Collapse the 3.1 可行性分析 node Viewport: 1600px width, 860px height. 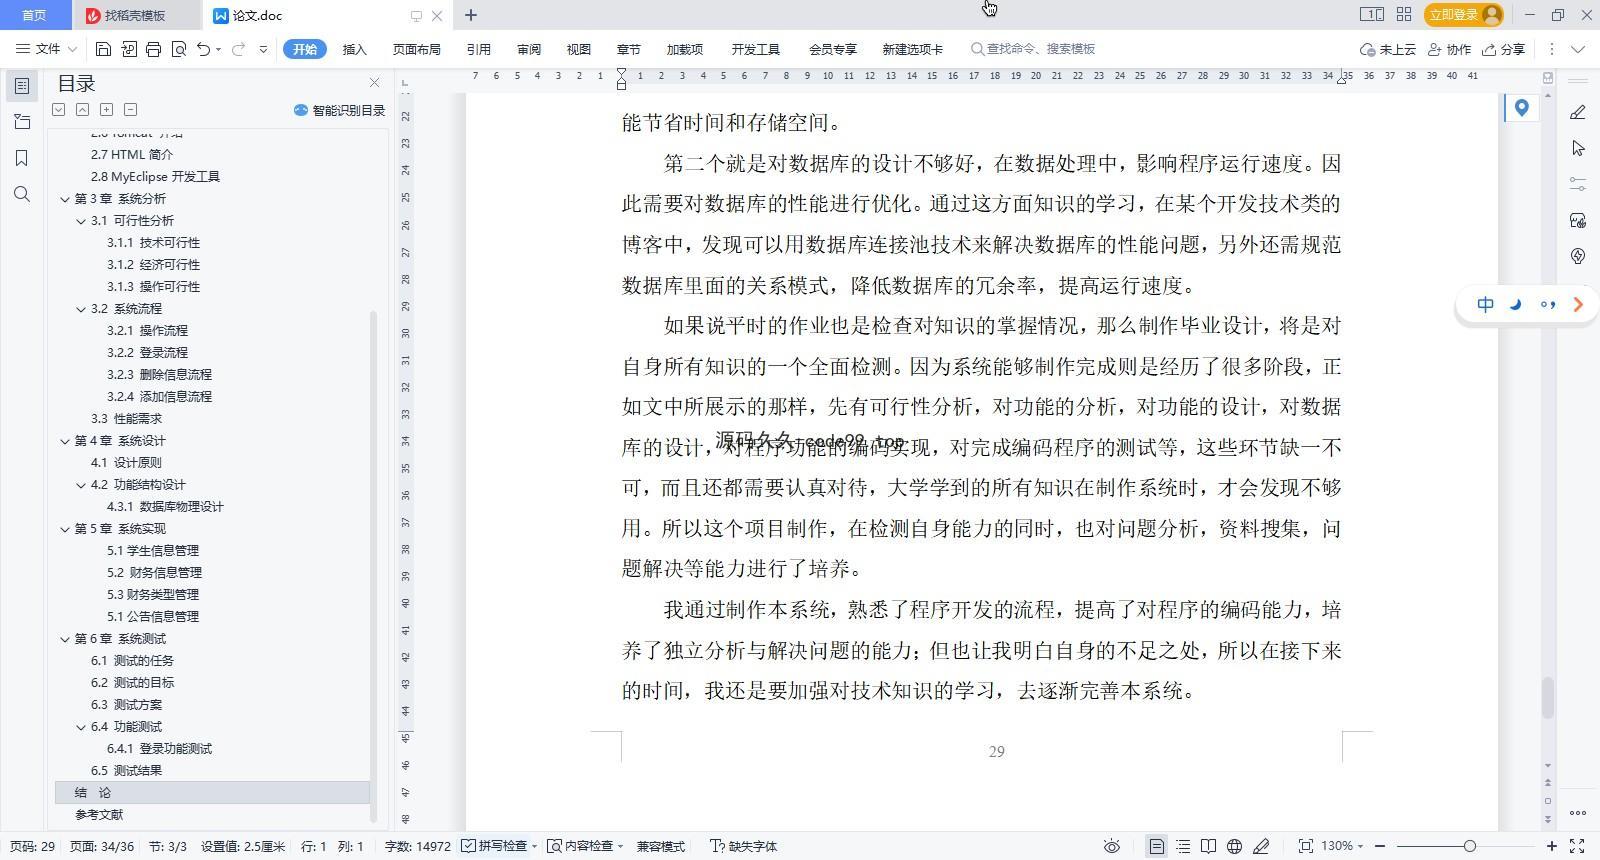coord(81,221)
